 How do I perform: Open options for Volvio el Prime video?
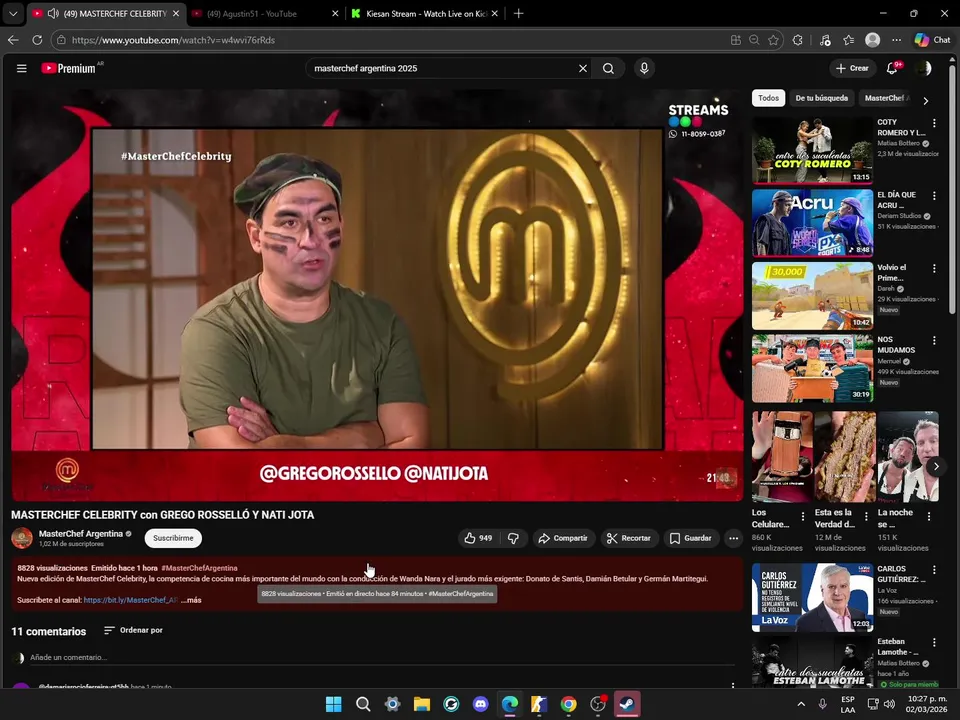pyautogui.click(x=934, y=268)
